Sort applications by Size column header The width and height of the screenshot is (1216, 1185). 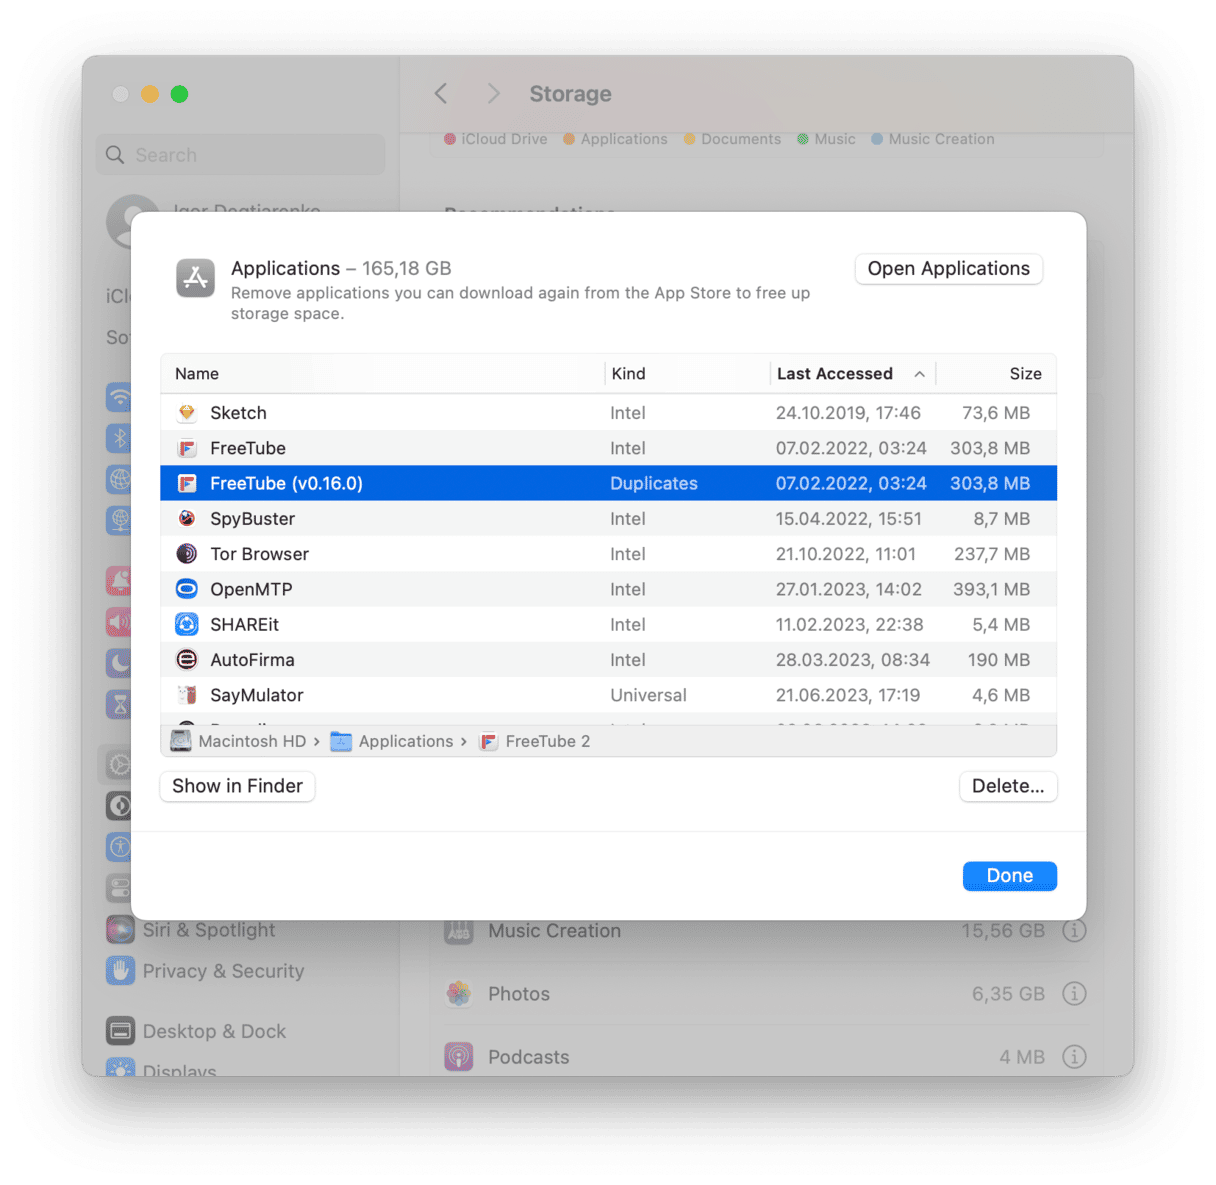click(x=1025, y=374)
